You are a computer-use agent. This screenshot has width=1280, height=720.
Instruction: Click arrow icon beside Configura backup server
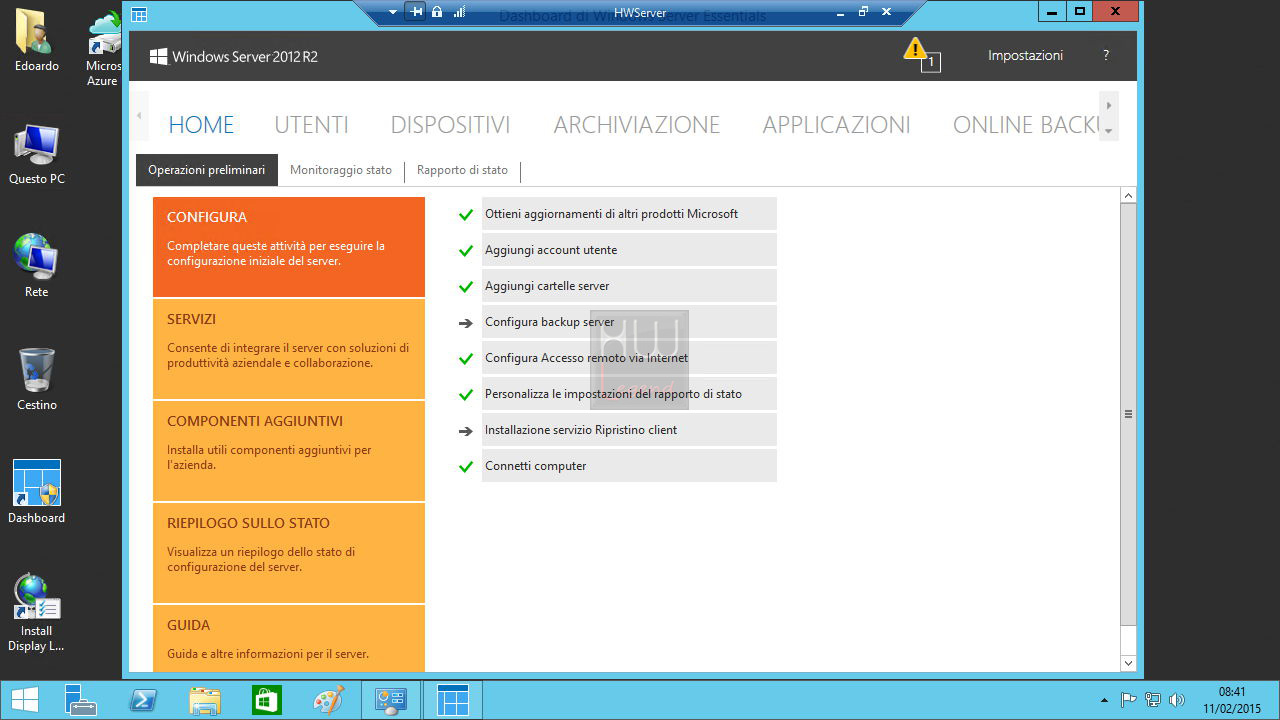coord(465,323)
